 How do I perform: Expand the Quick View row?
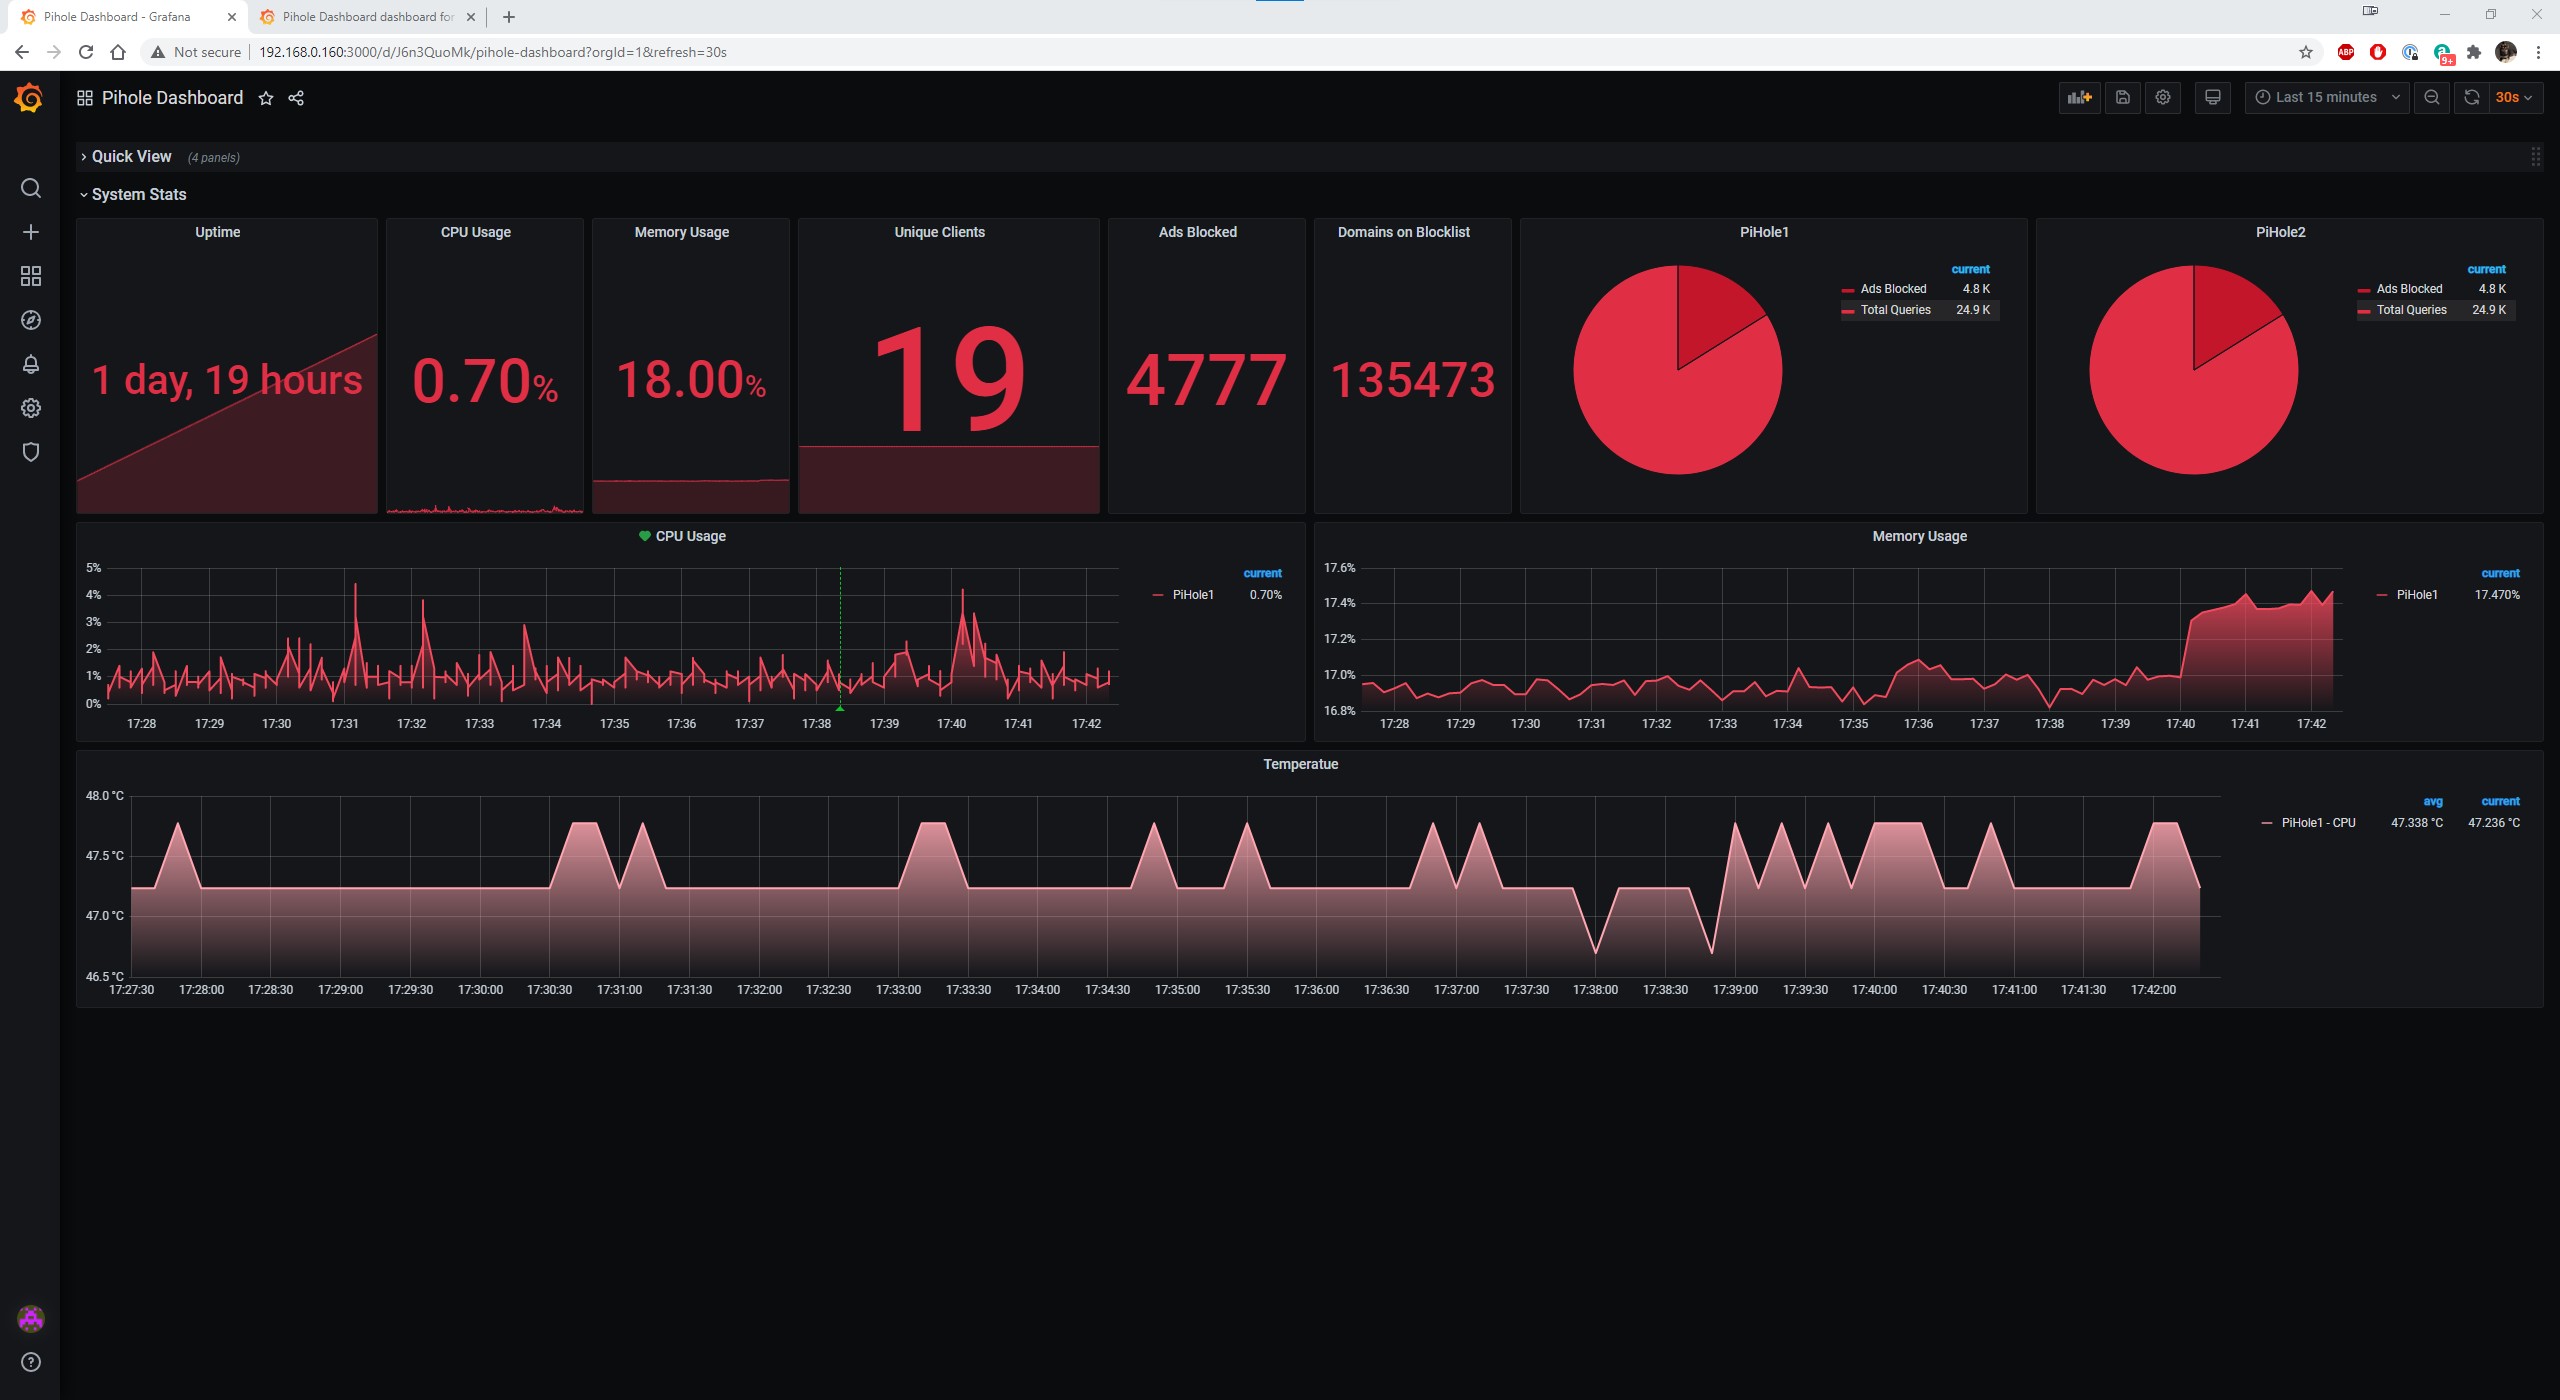click(x=131, y=157)
